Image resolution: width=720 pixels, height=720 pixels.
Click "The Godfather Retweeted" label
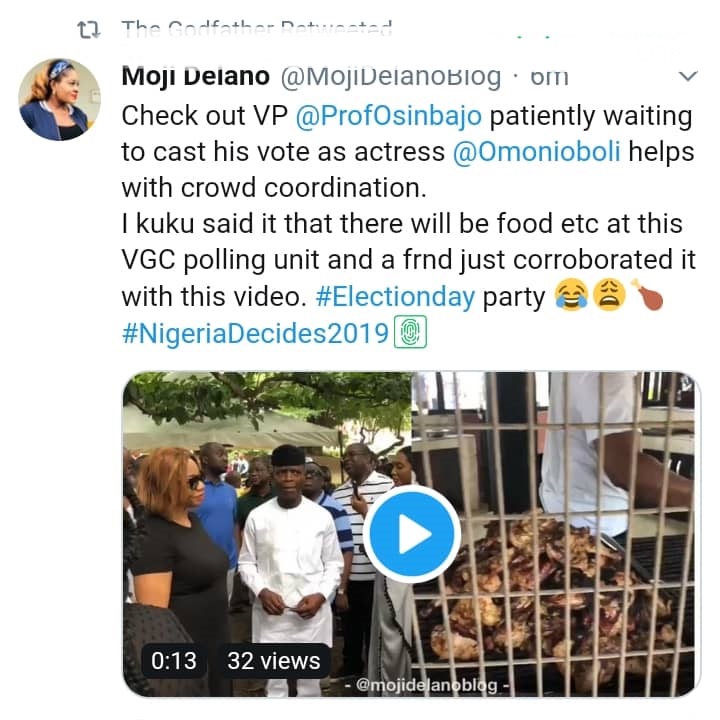pos(257,29)
